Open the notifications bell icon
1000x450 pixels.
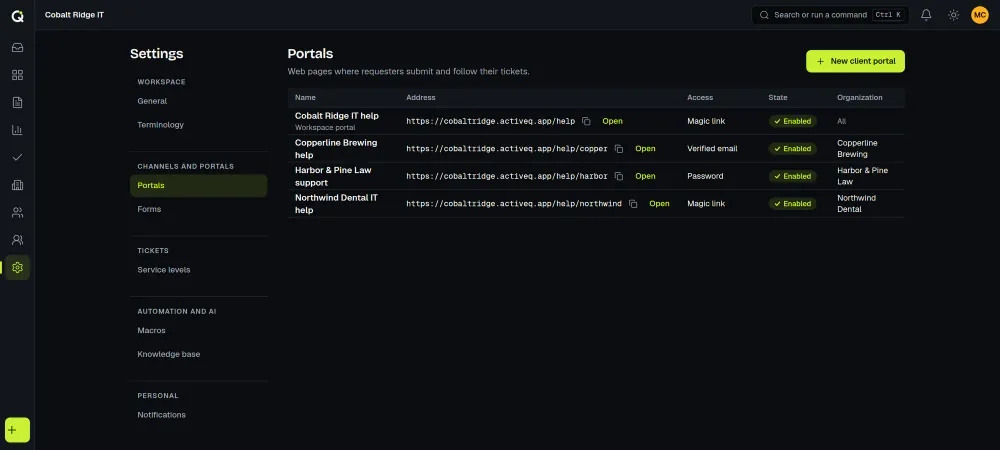point(926,15)
